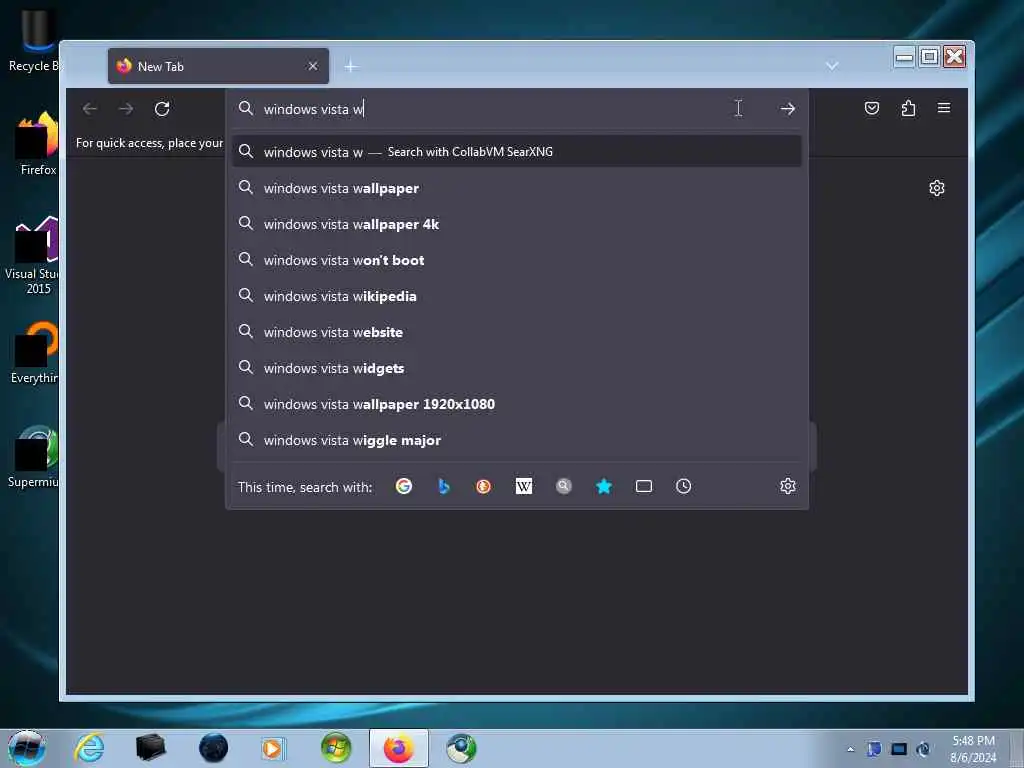Open the Windows flag taskbar icon
The height and width of the screenshot is (768, 1024).
click(x=336, y=748)
